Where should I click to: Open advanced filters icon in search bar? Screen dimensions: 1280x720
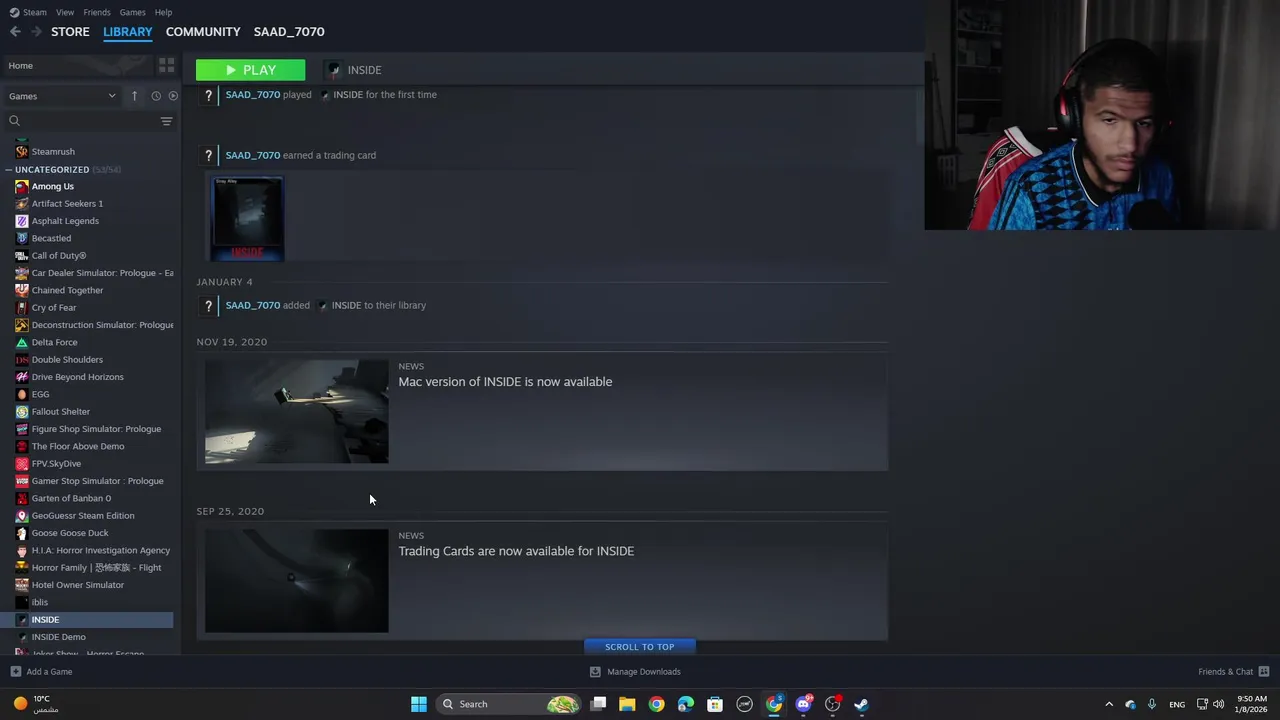pyautogui.click(x=166, y=121)
